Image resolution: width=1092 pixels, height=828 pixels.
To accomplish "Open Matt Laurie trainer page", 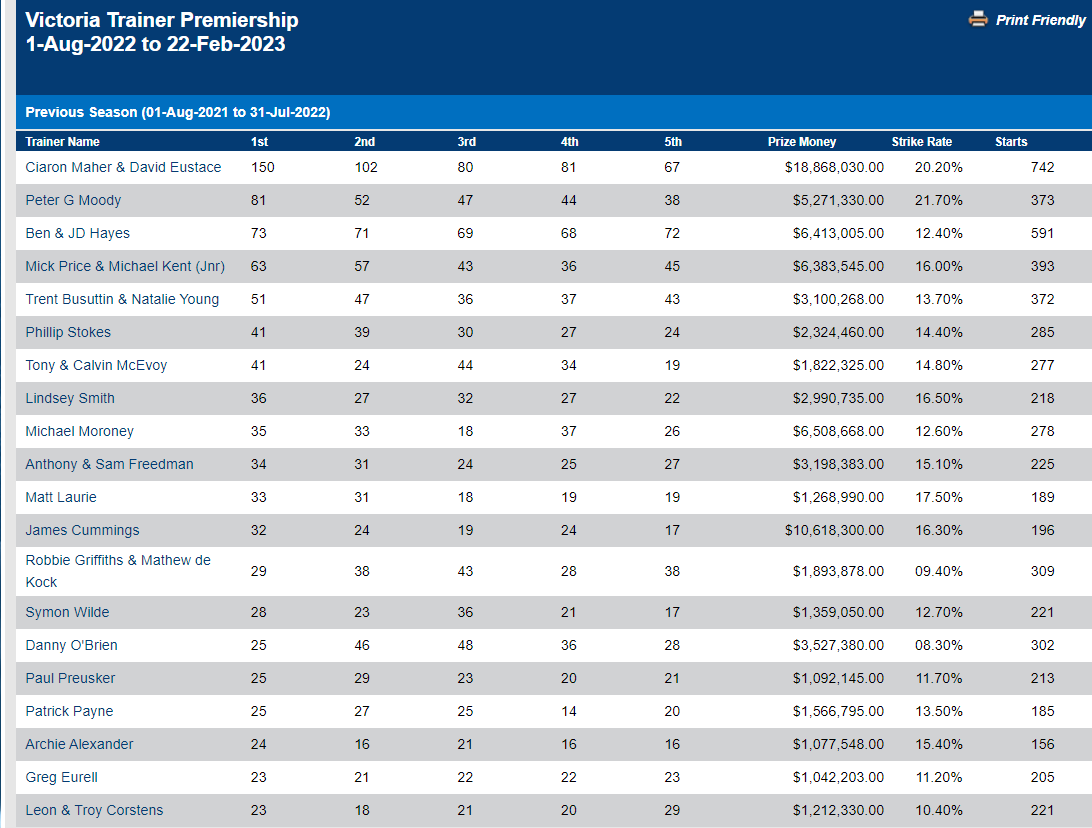I will [x=61, y=497].
